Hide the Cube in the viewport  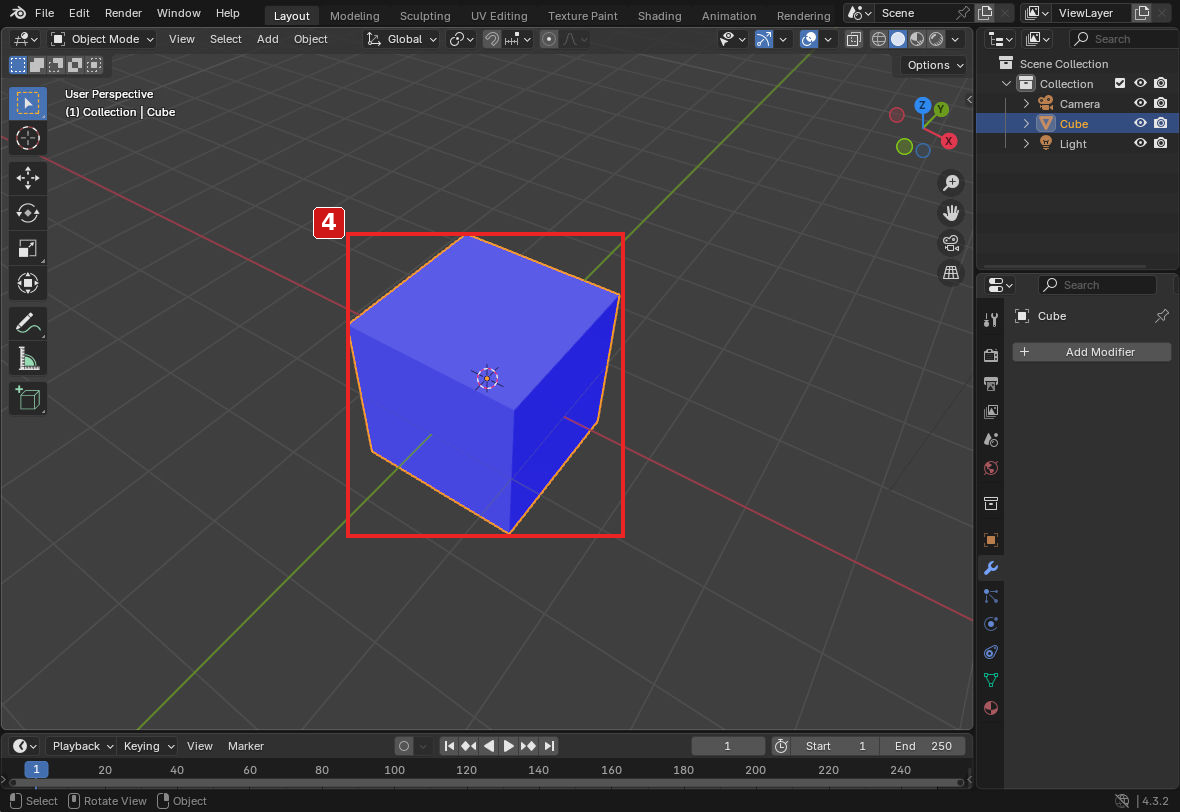(x=1140, y=123)
